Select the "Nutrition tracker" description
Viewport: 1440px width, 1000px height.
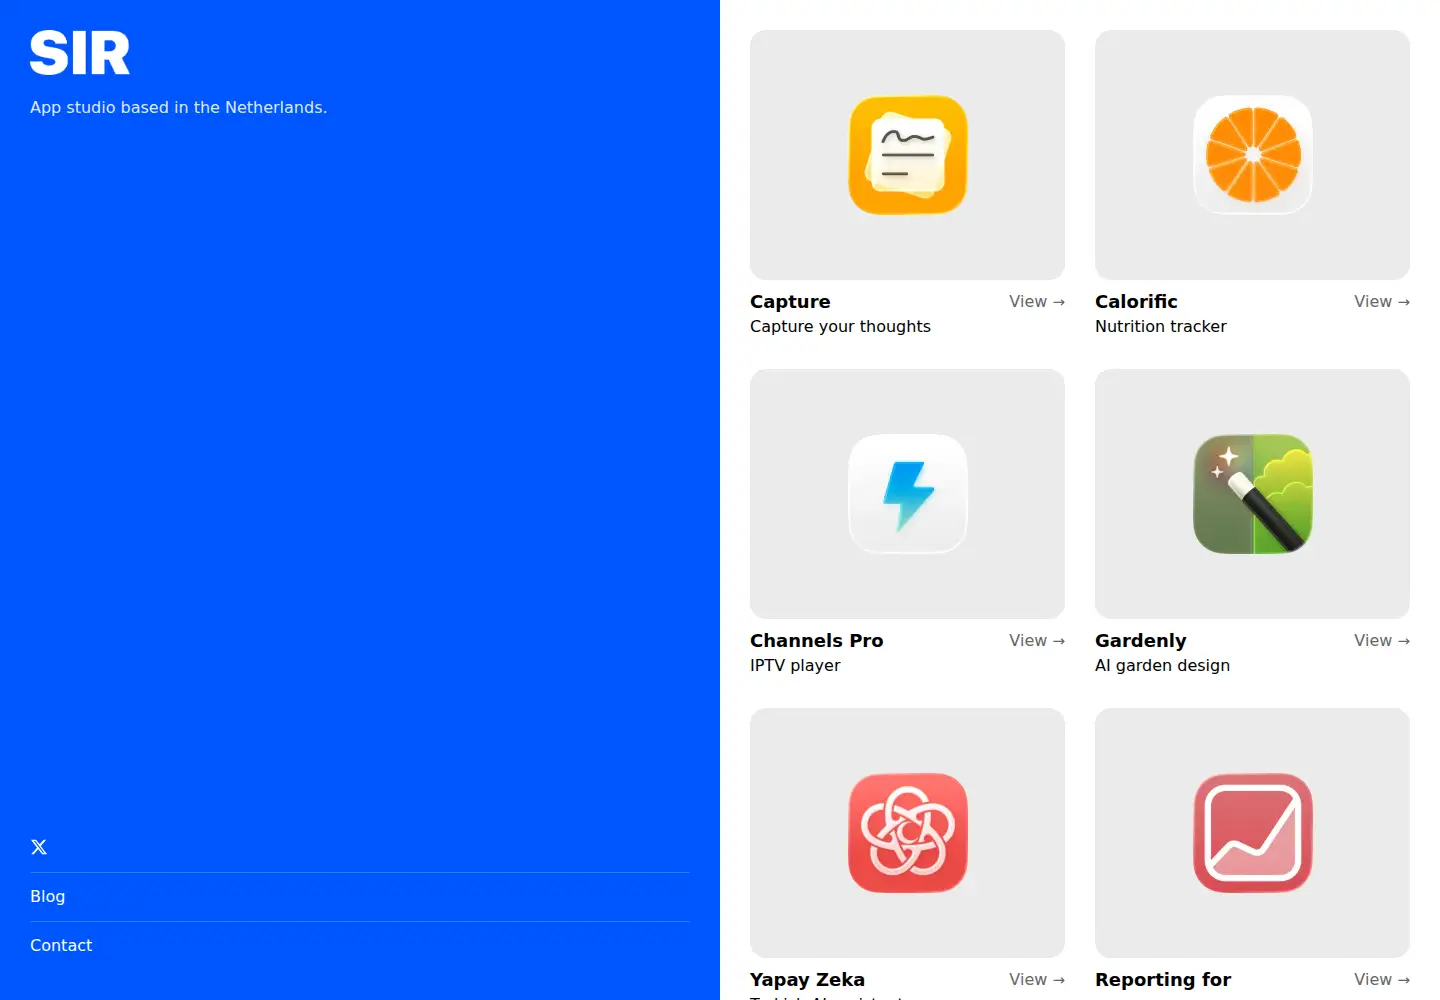1161,326
